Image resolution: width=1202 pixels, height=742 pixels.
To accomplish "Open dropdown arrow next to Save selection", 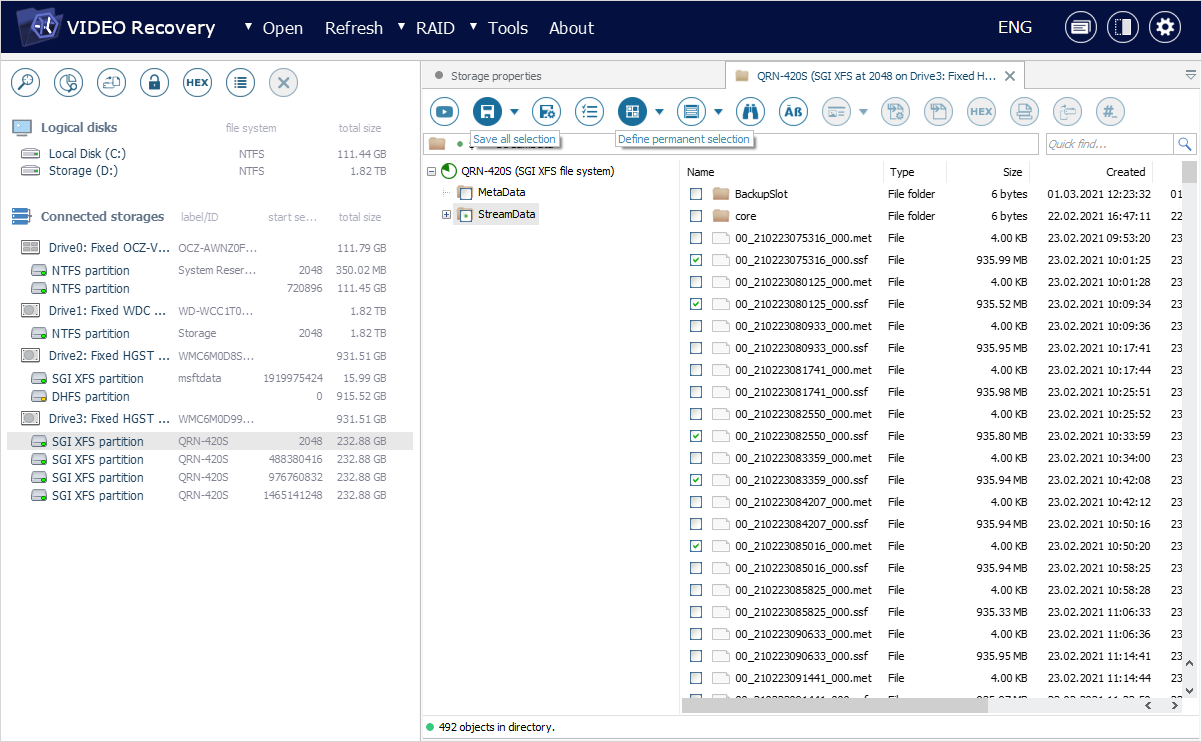I will (514, 111).
